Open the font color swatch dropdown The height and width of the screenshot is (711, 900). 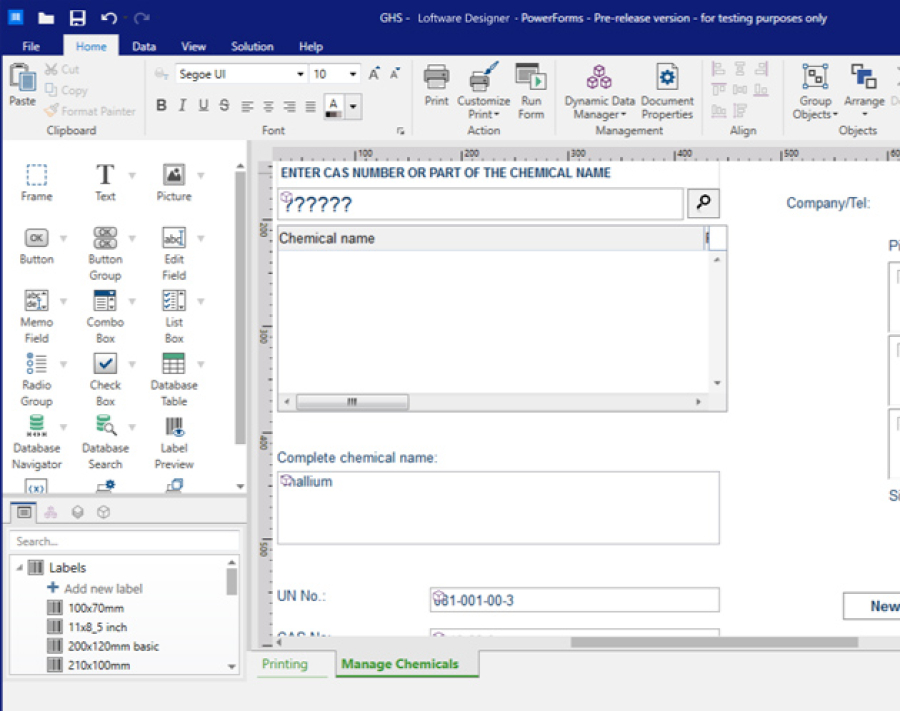point(353,106)
